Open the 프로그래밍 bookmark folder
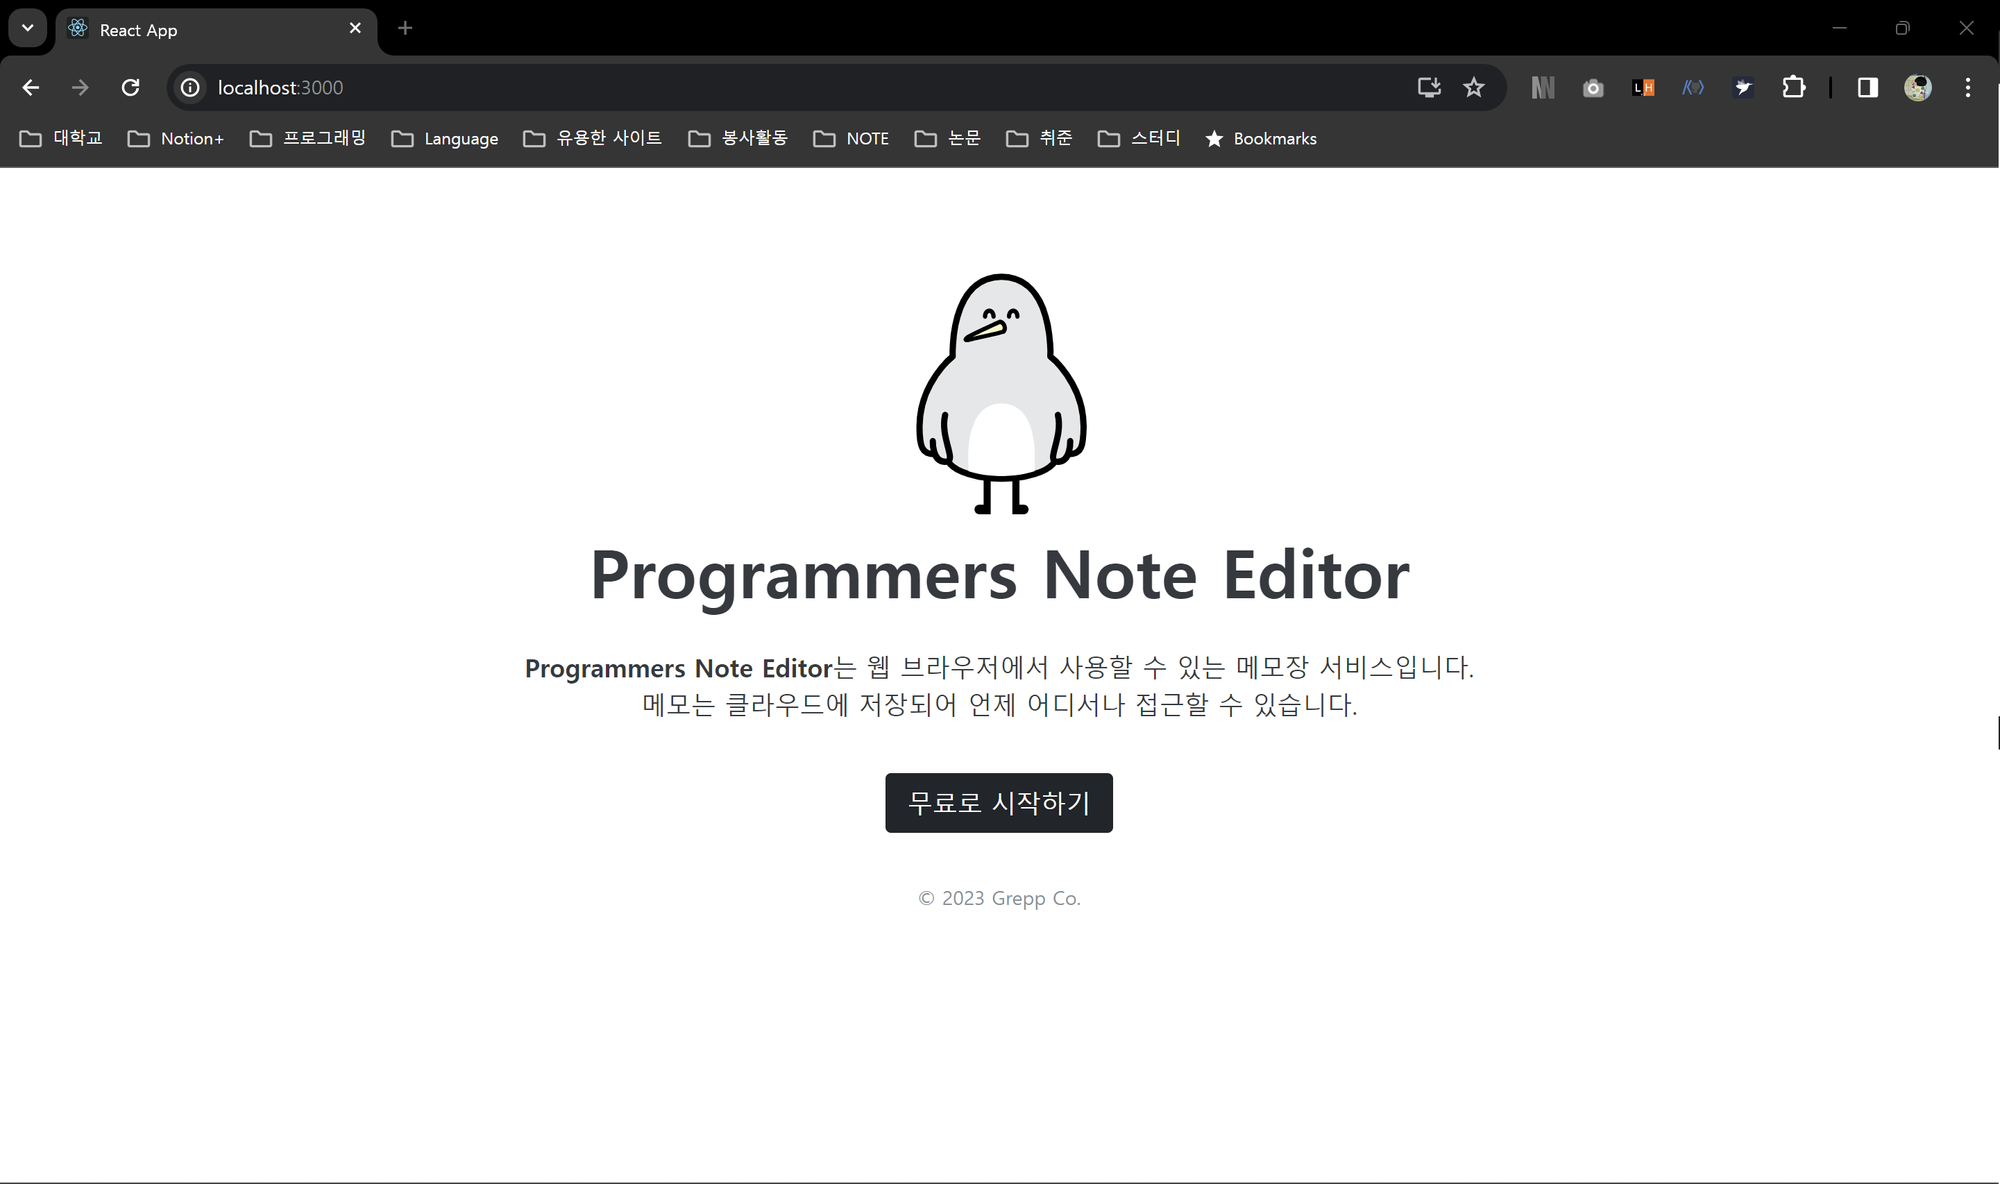The image size is (2000, 1184). coord(308,138)
